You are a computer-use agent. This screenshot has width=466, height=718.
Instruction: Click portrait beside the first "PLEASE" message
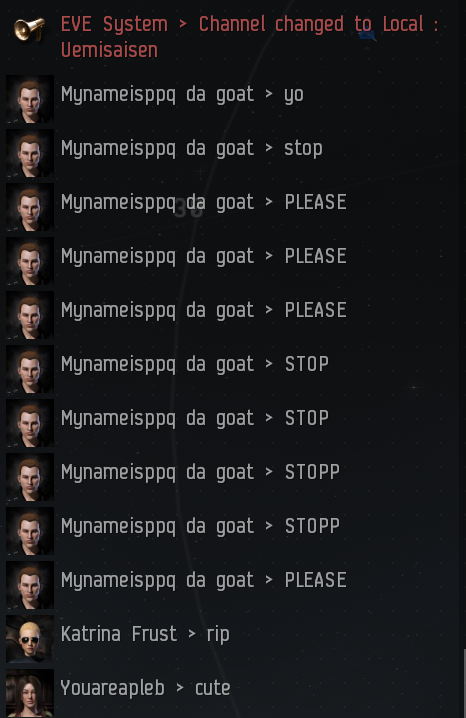pos(30,207)
